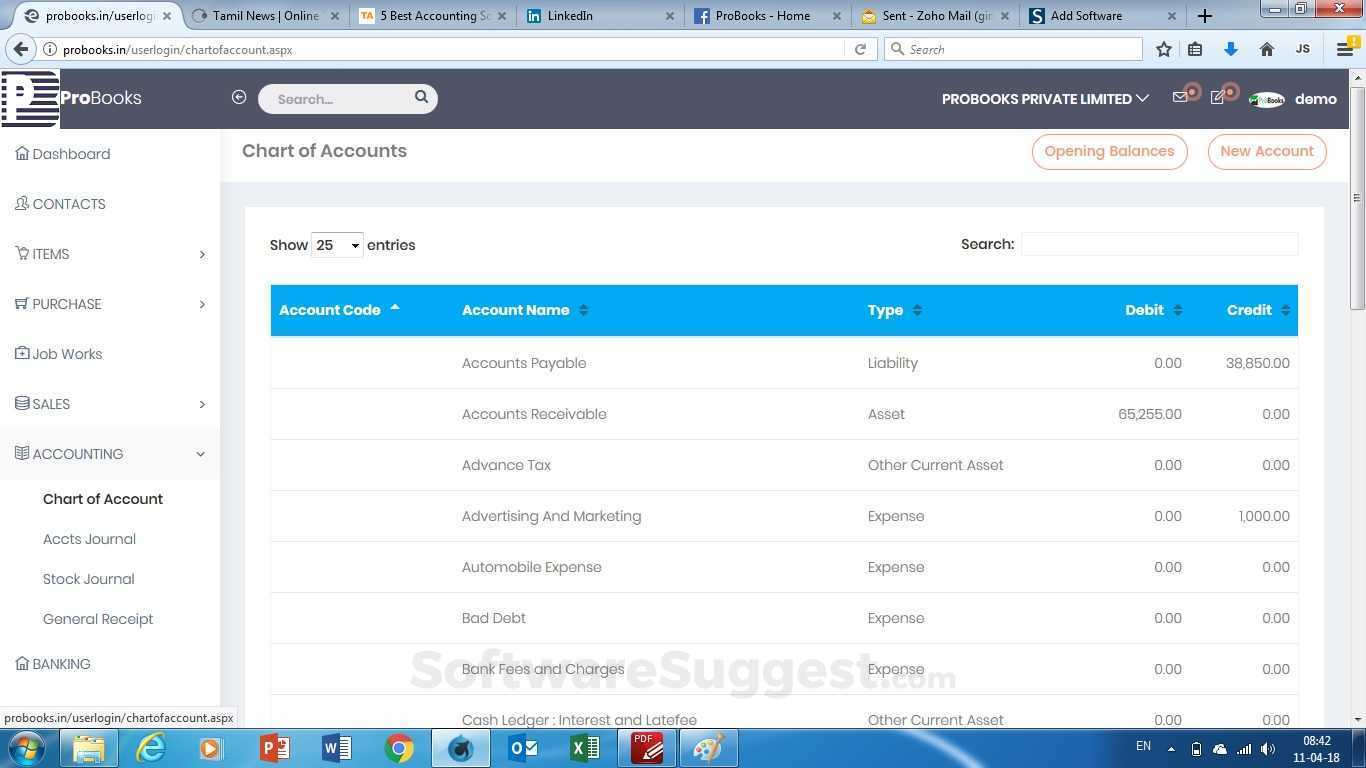
Task: Open Excel from the Windows taskbar
Action: click(x=585, y=748)
